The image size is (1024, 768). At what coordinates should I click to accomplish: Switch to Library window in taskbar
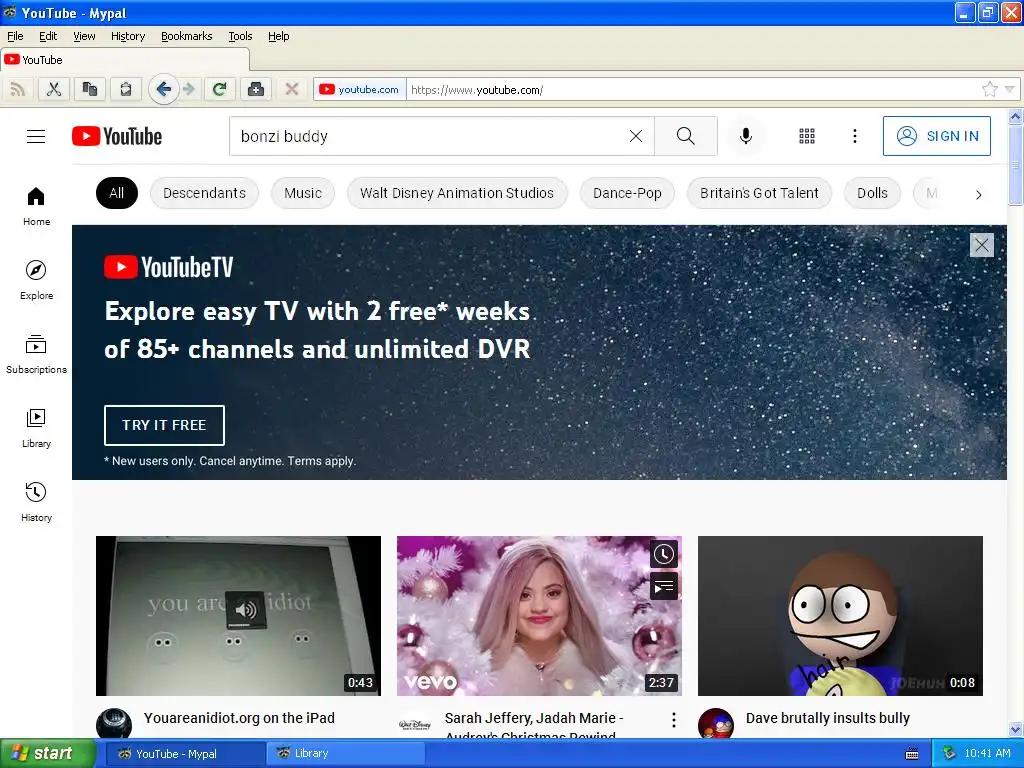coord(346,754)
